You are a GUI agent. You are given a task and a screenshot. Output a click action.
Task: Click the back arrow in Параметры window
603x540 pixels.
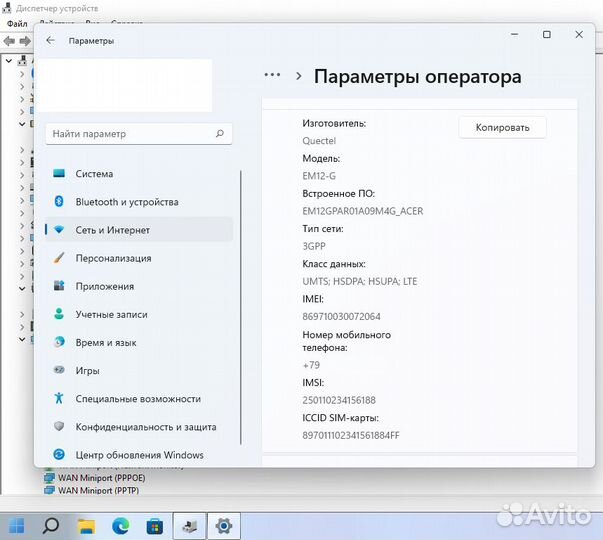(x=51, y=41)
